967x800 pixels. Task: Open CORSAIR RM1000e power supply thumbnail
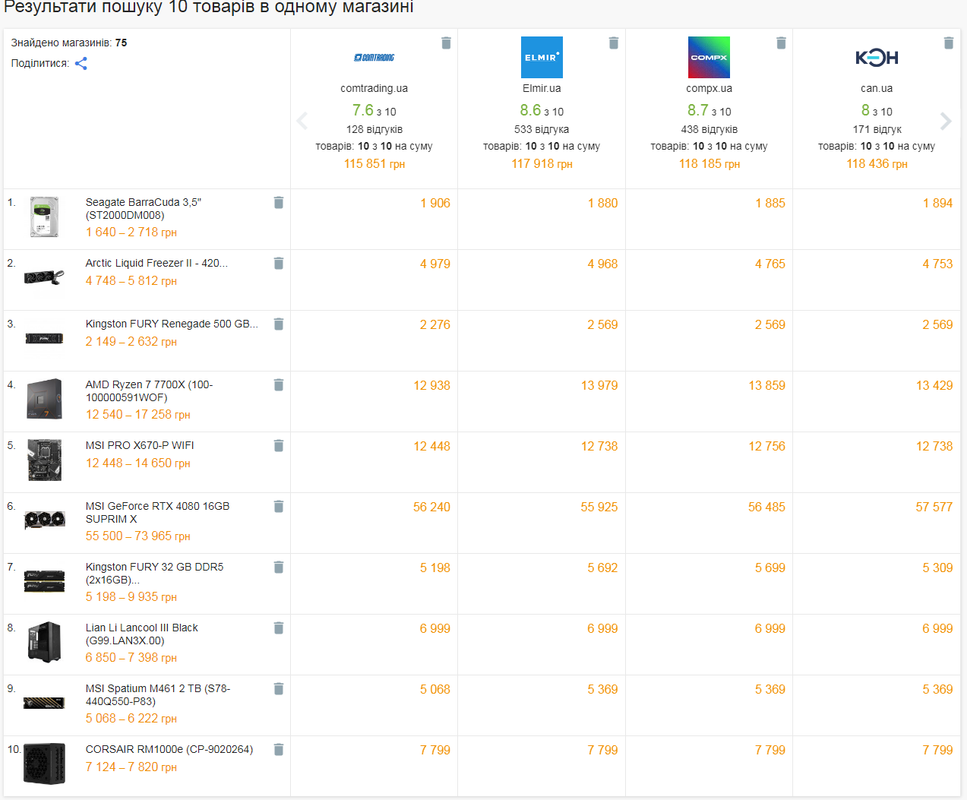tap(44, 764)
